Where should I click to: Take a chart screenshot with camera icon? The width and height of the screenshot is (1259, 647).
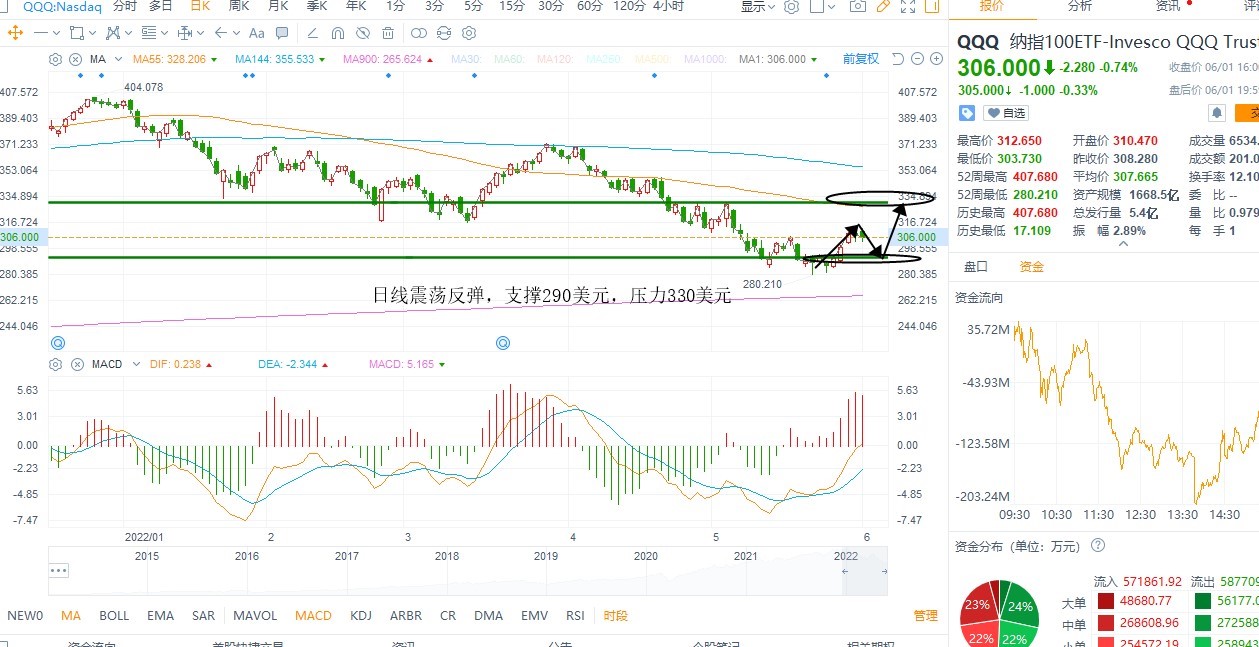[857, 6]
